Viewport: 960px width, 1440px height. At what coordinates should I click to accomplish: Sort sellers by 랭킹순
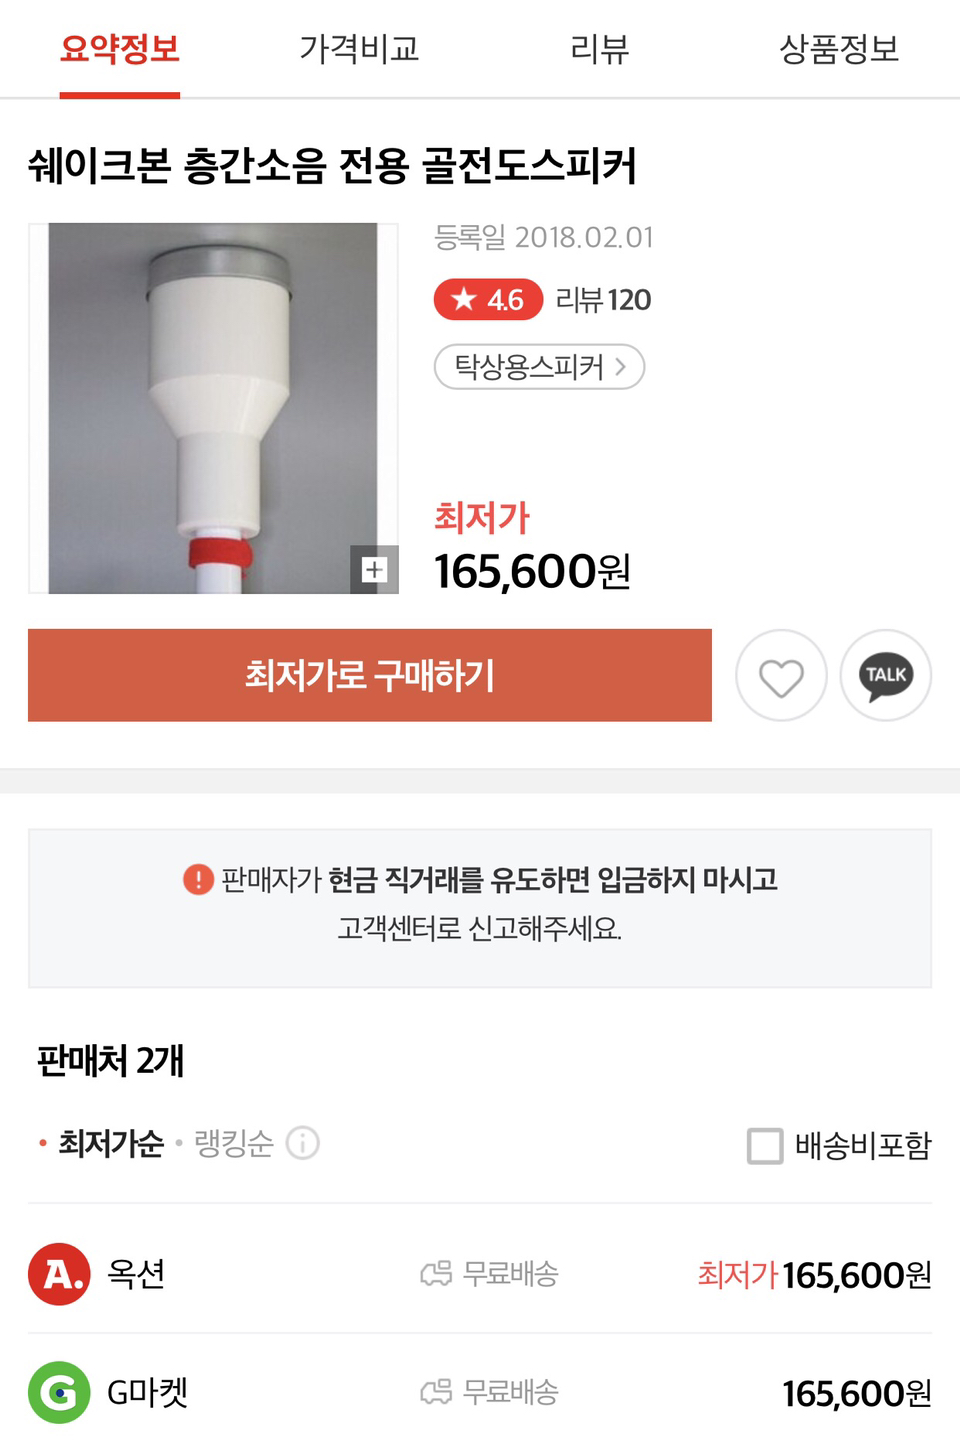pos(233,1143)
